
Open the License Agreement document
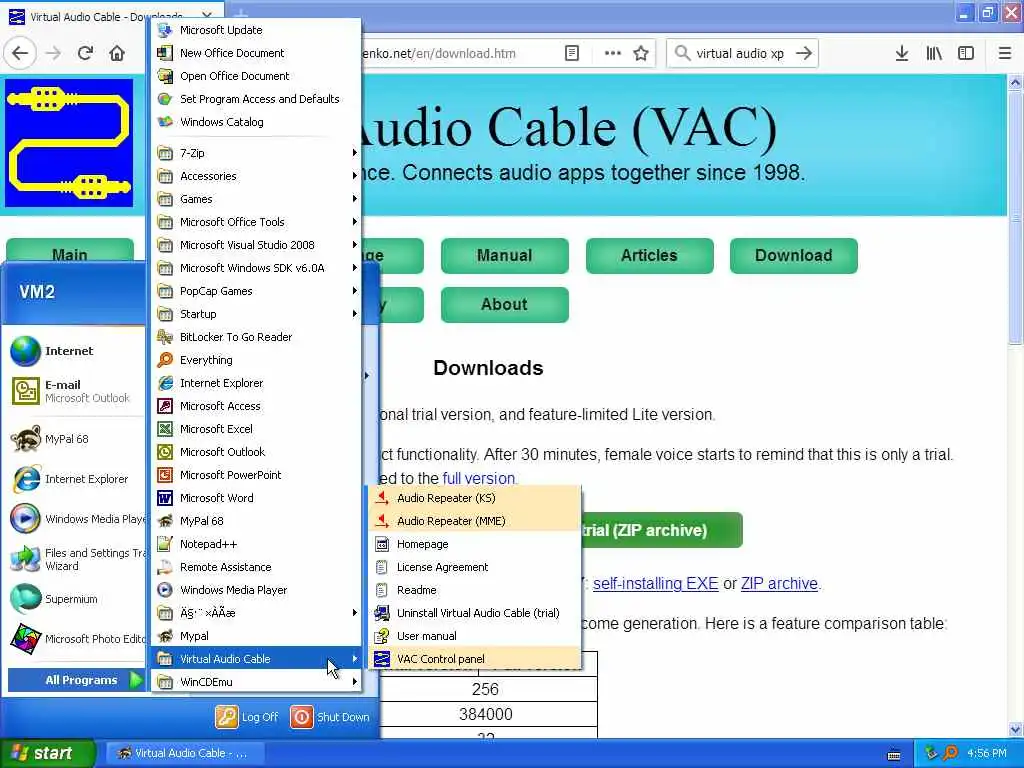[x=475, y=567]
